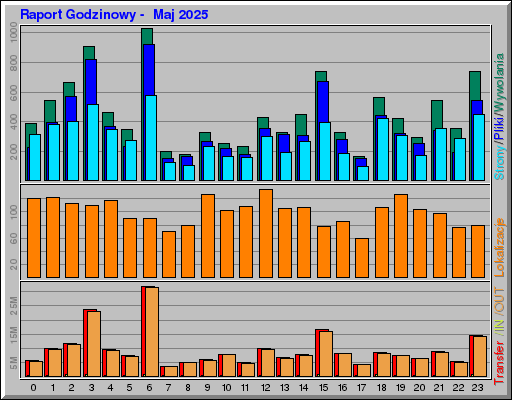
Task: Click the 'Pliki' legend label
Action: click(499, 128)
